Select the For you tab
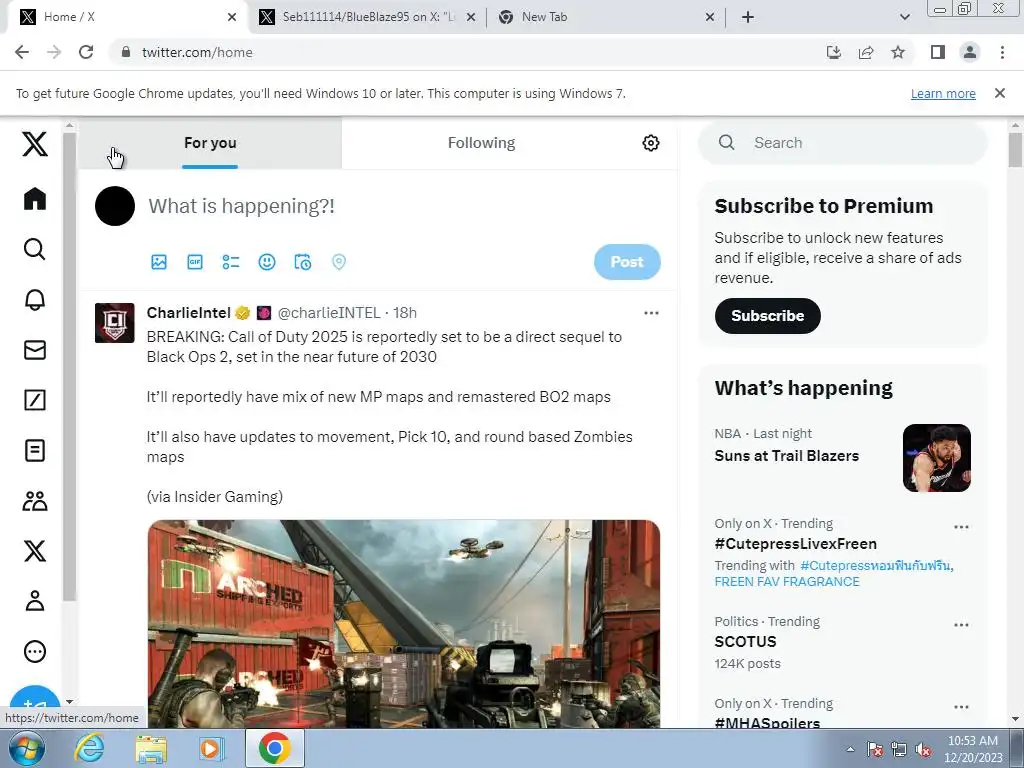This screenshot has width=1024, height=768. pyautogui.click(x=210, y=143)
